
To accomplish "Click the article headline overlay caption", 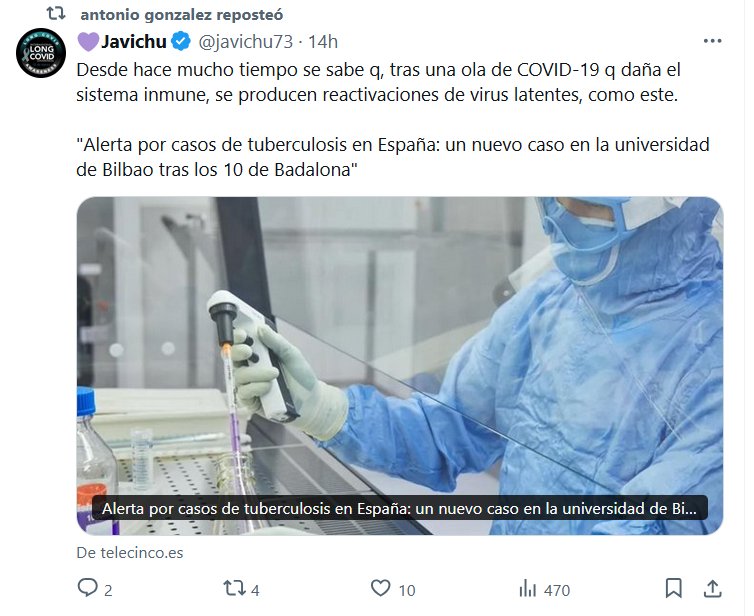I will tap(400, 508).
